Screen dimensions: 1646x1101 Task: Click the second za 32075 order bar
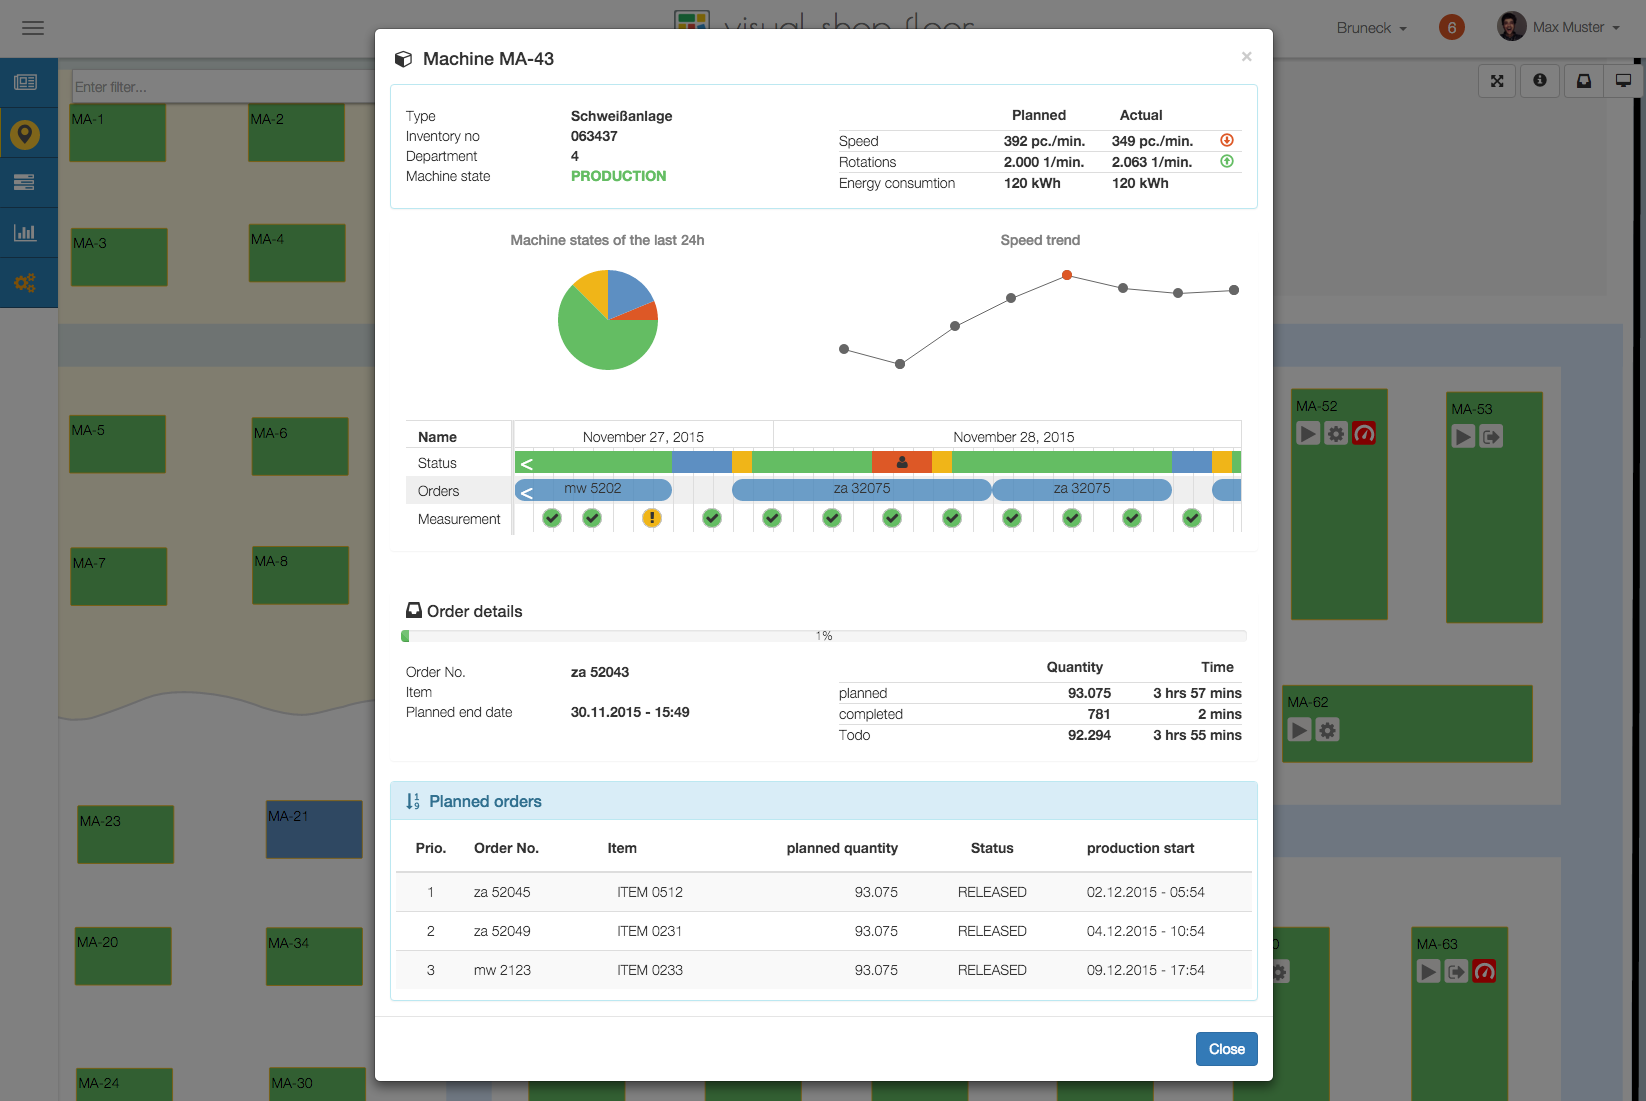click(x=1081, y=489)
